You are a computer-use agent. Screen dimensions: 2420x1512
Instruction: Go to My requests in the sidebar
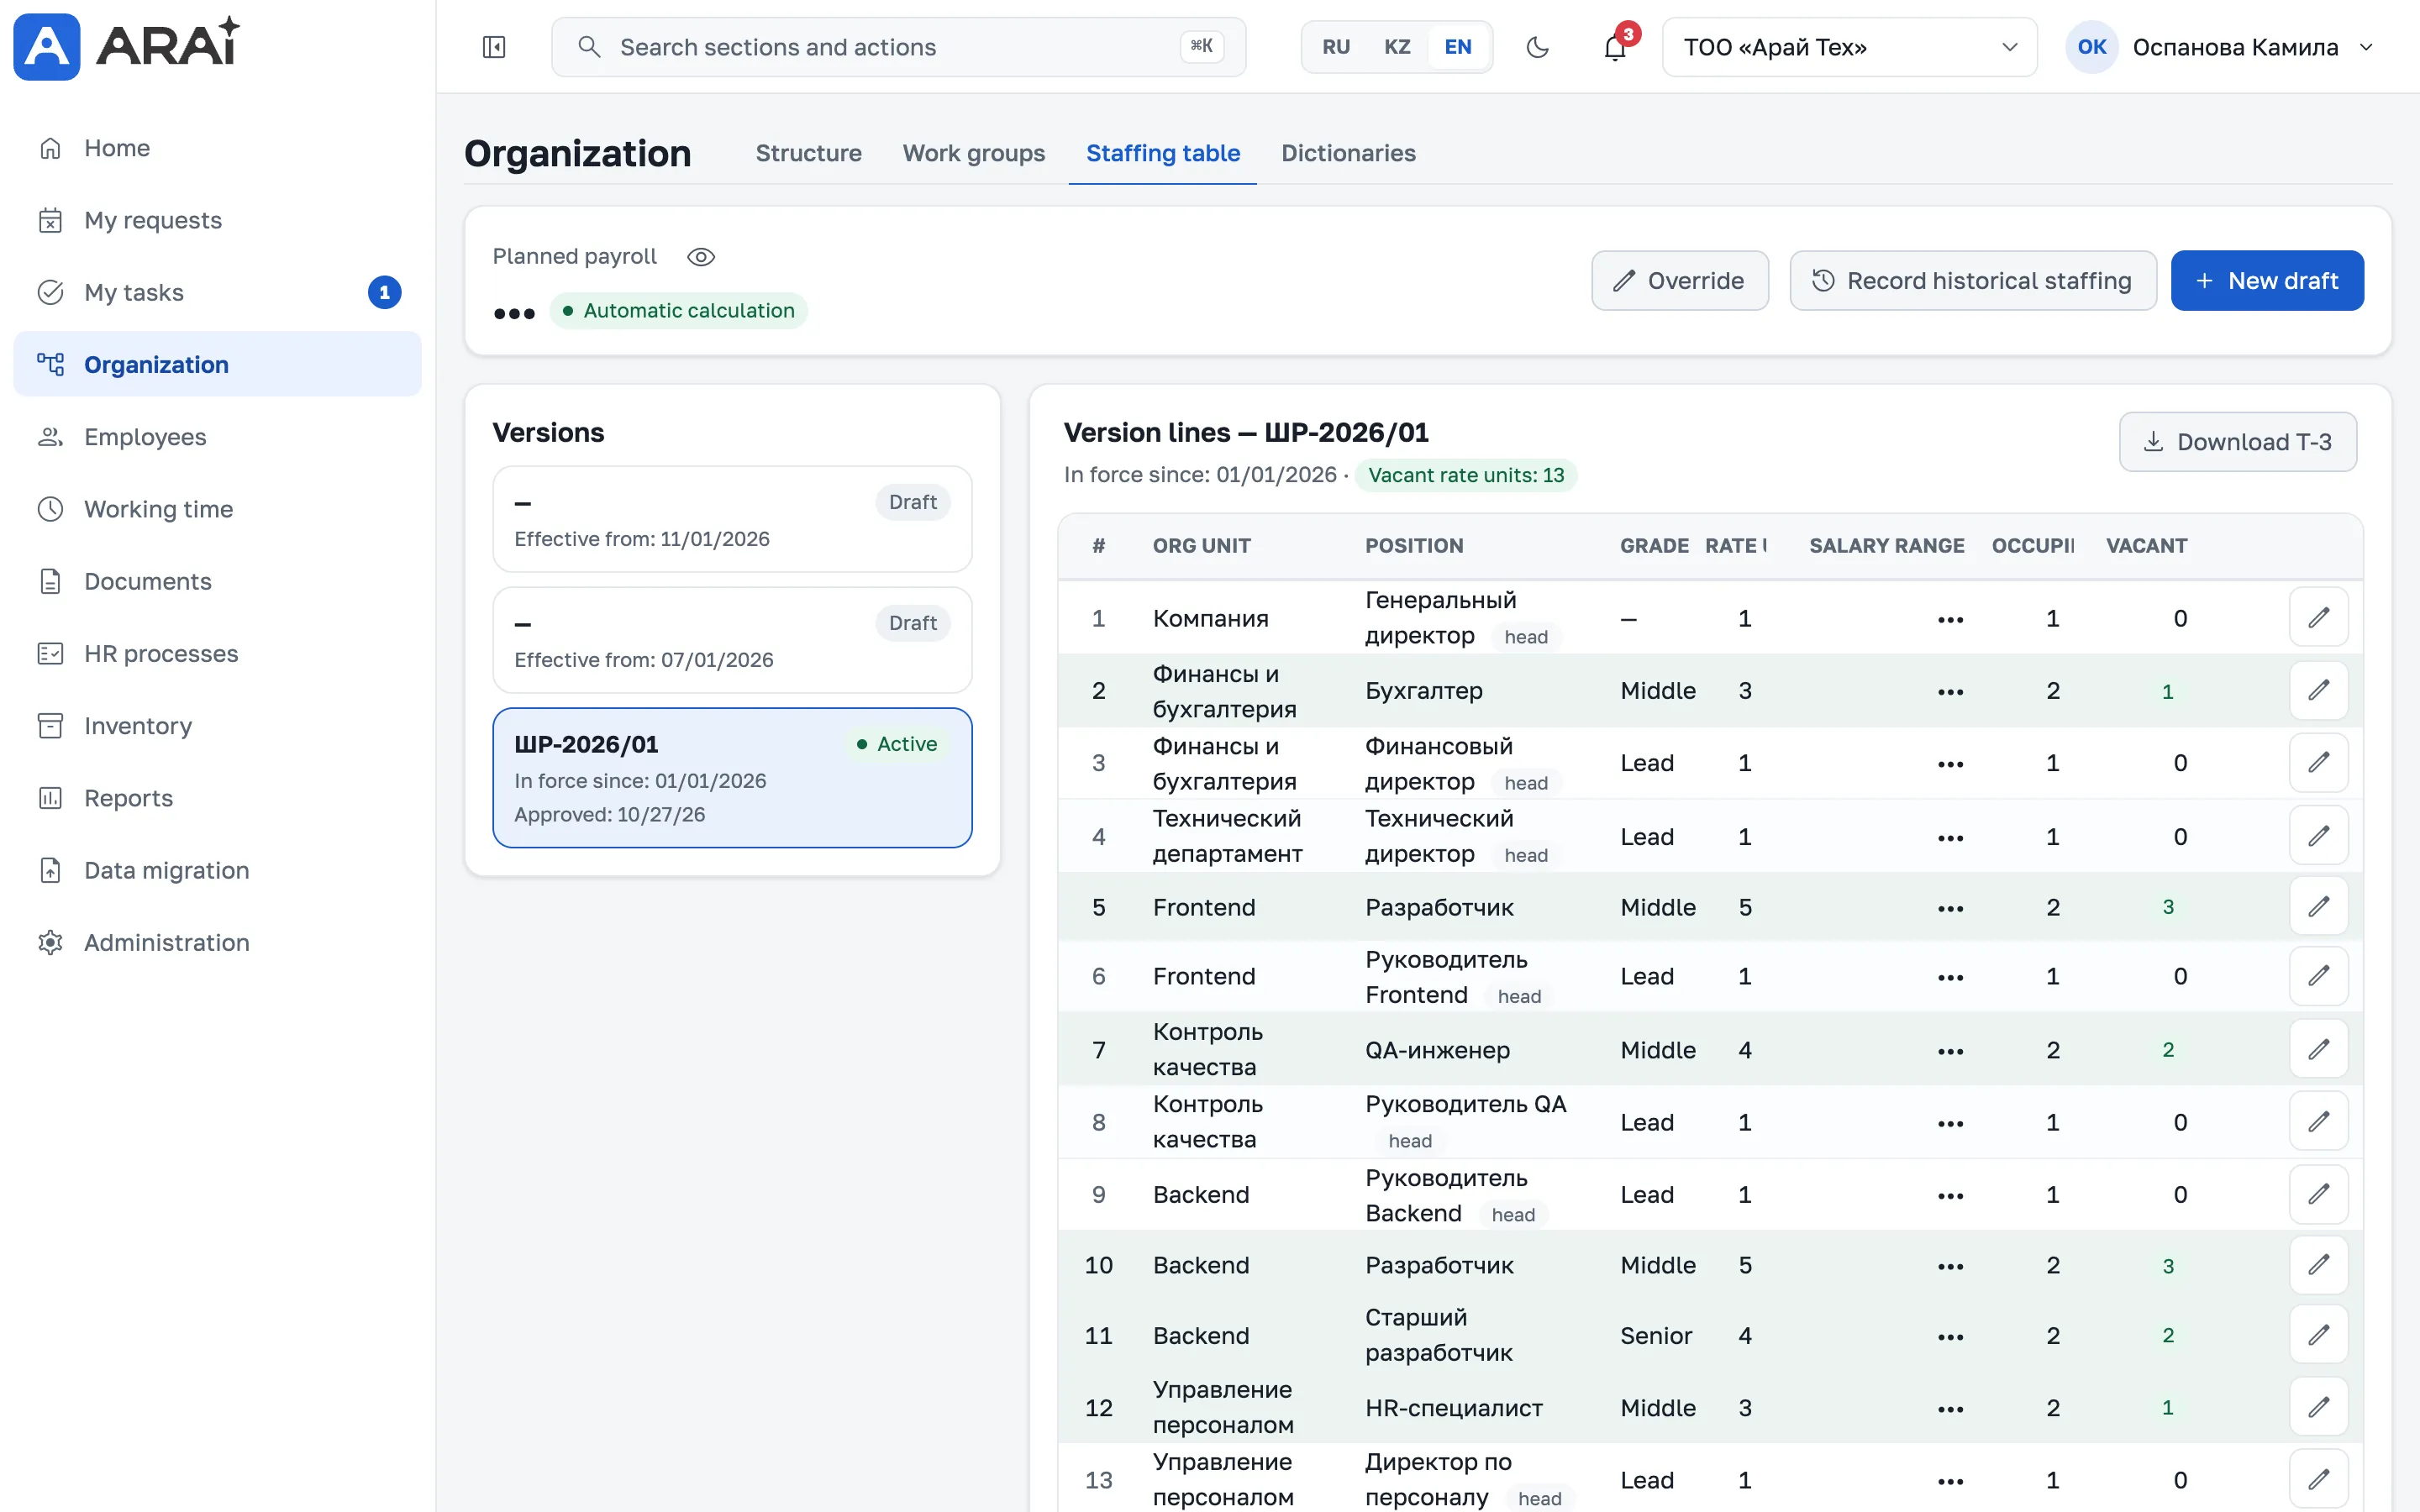pos(217,220)
